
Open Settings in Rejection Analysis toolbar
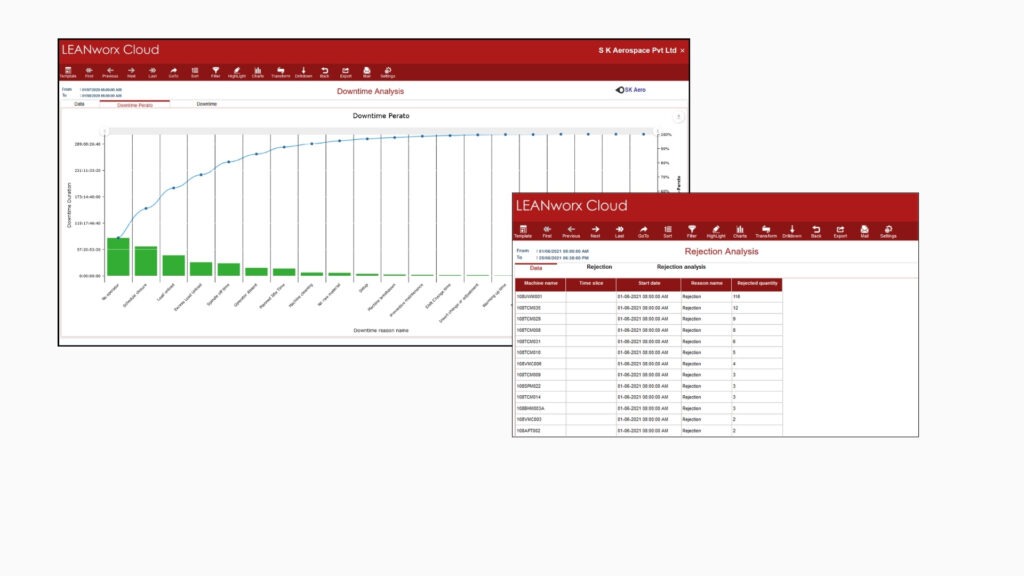888,231
